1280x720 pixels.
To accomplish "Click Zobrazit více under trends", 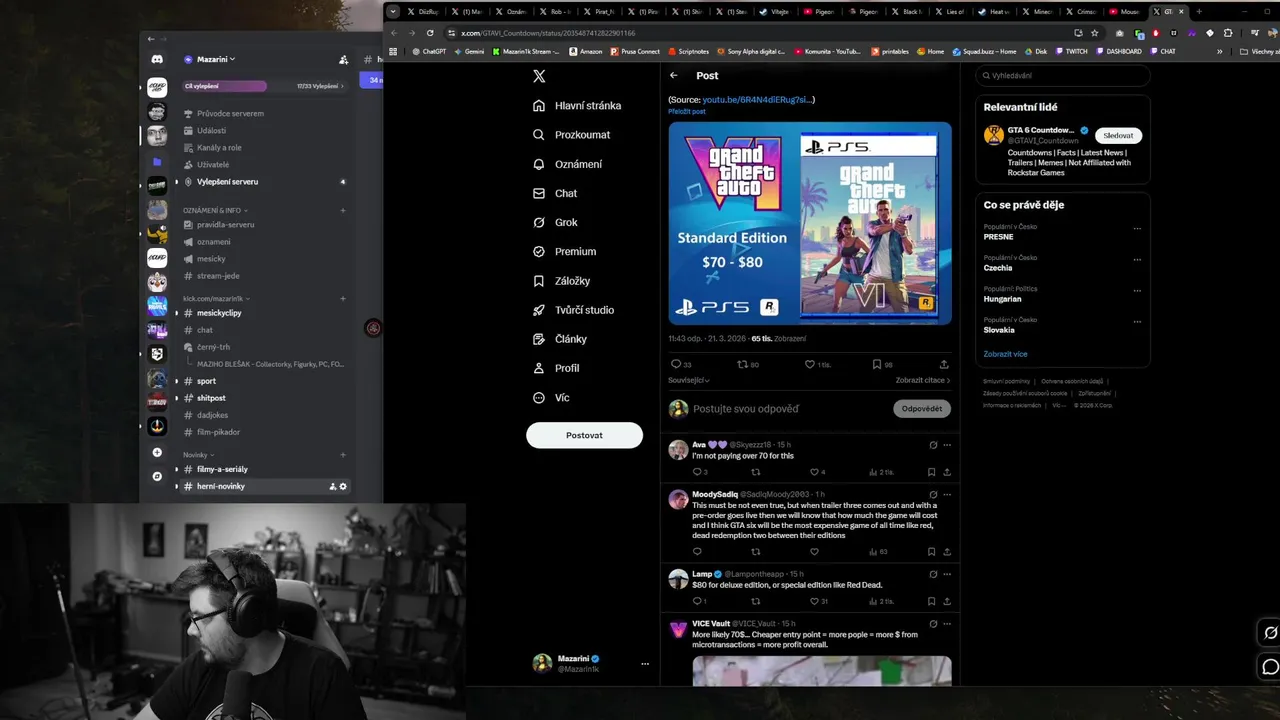I will coord(1005,354).
